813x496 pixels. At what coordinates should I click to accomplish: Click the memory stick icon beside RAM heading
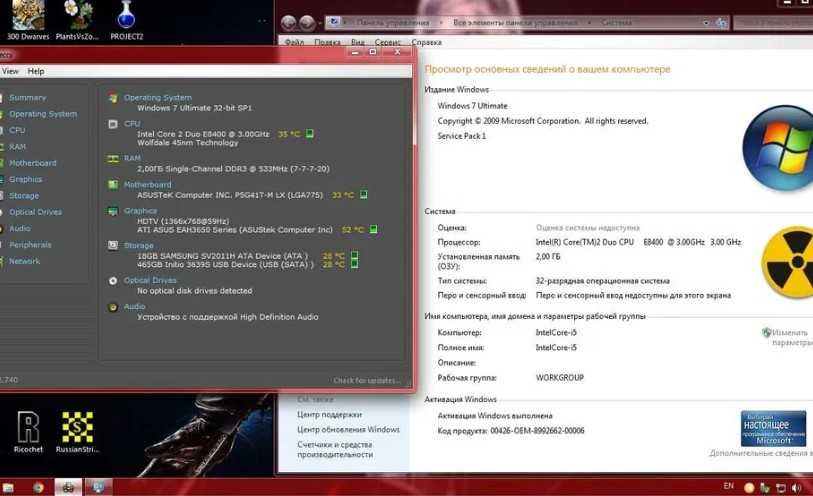tap(113, 159)
